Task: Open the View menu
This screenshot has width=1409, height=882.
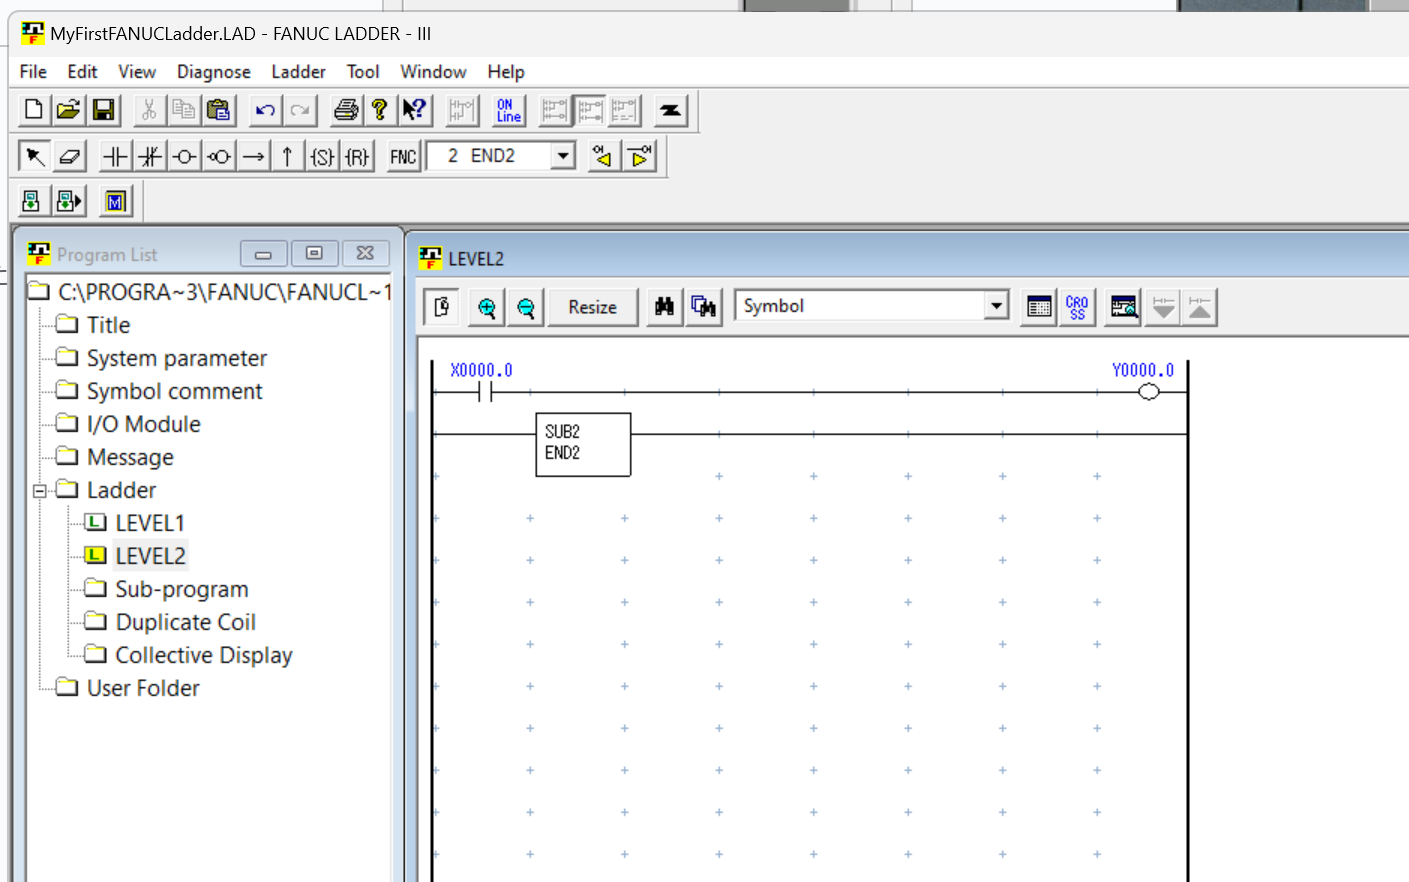Action: tap(137, 72)
